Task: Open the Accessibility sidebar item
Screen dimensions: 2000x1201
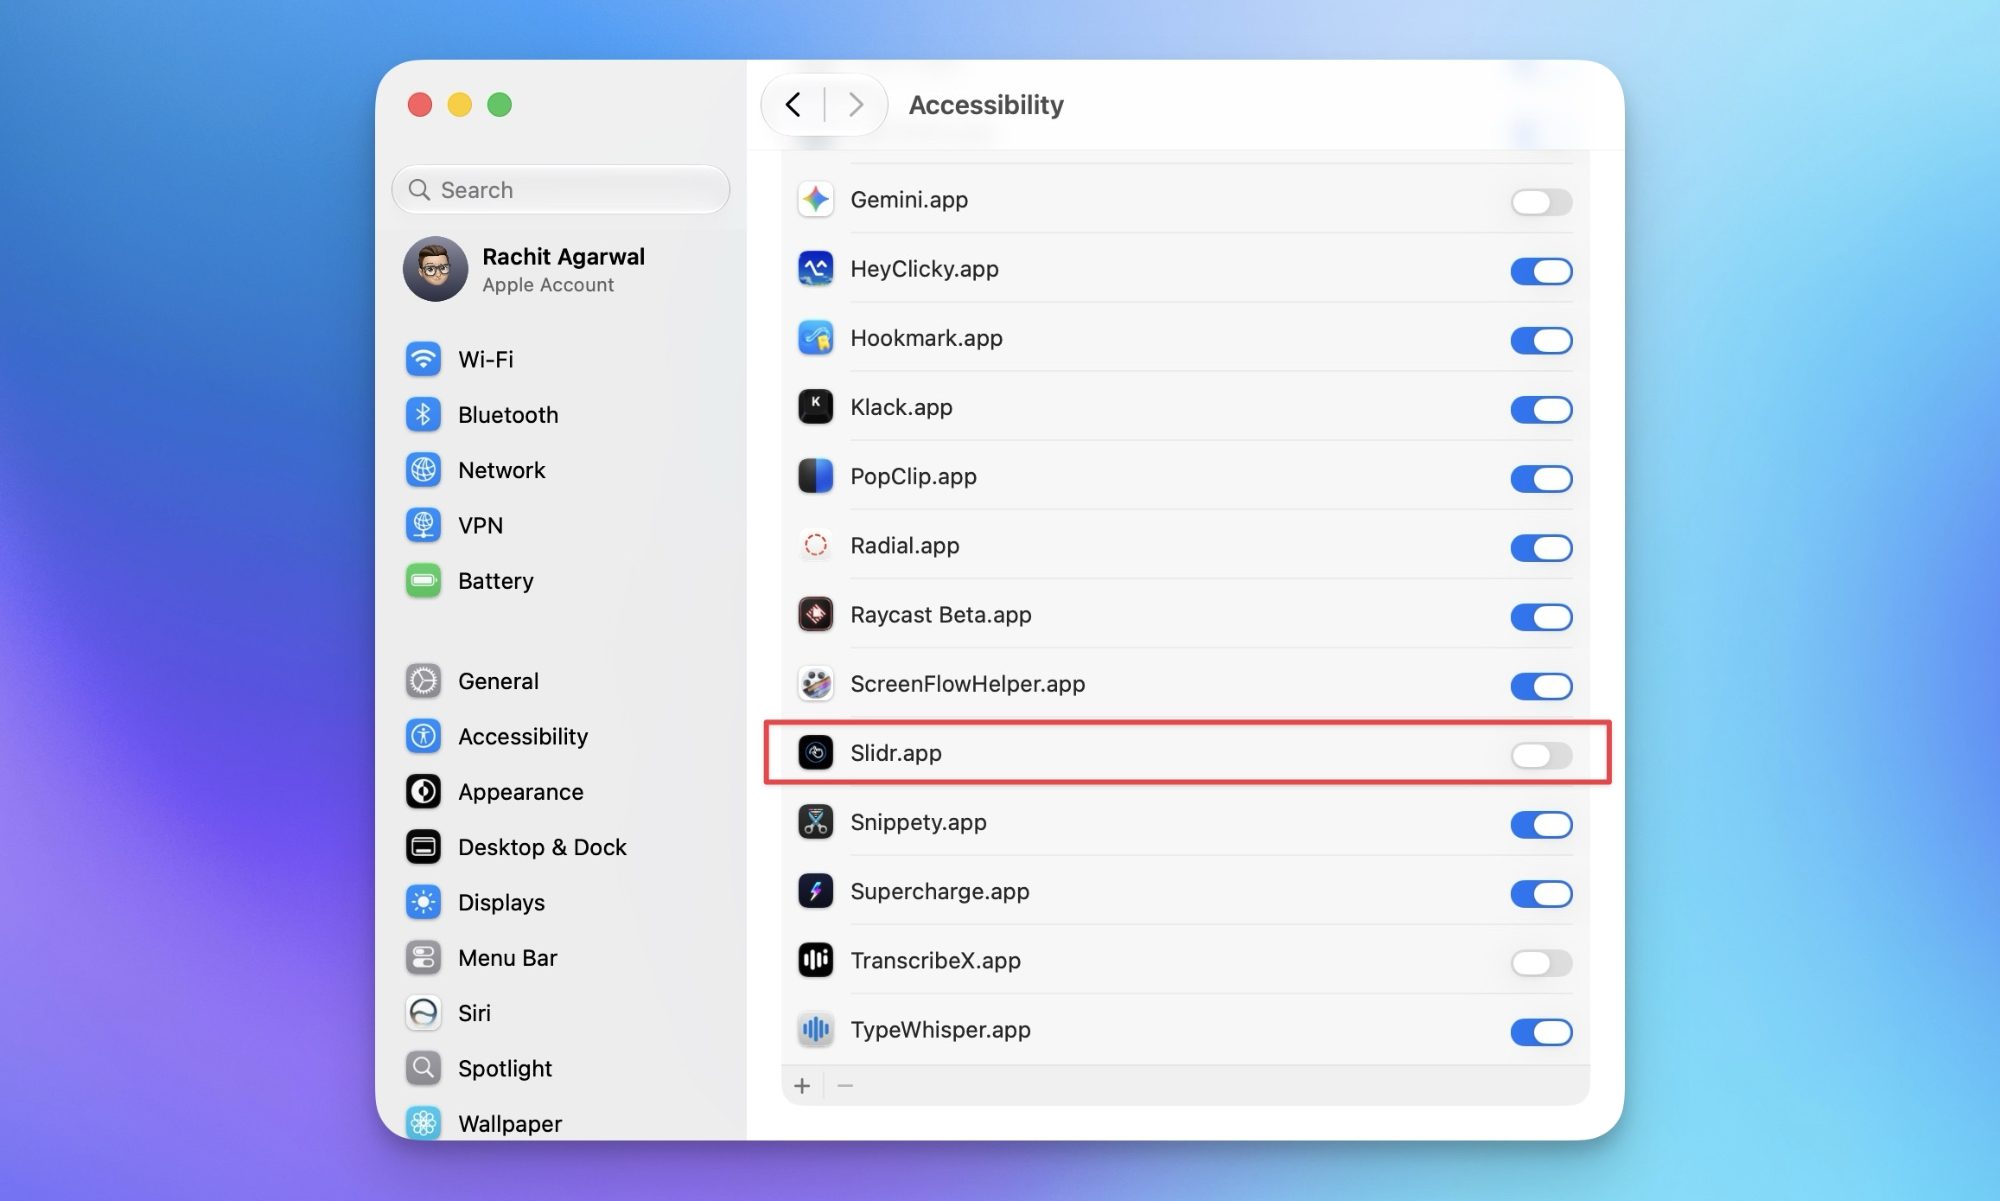Action: point(560,736)
